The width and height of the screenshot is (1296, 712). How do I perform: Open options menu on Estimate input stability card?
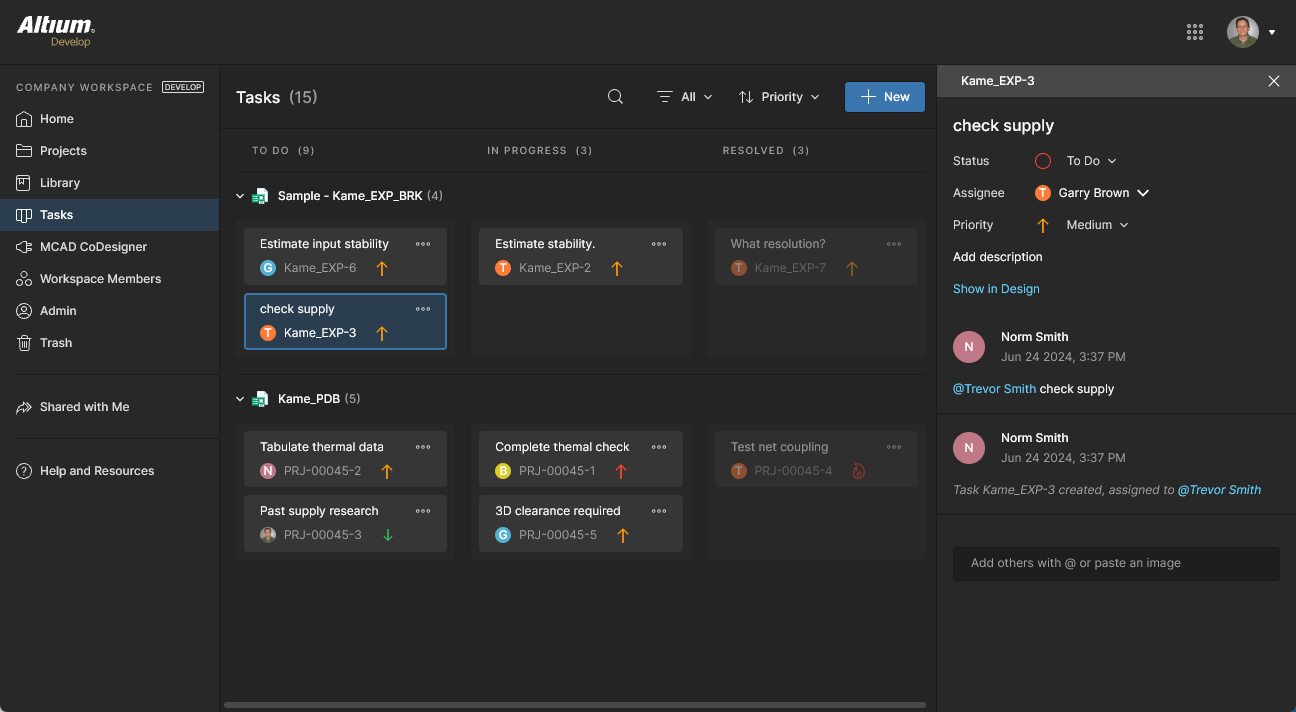coord(423,244)
